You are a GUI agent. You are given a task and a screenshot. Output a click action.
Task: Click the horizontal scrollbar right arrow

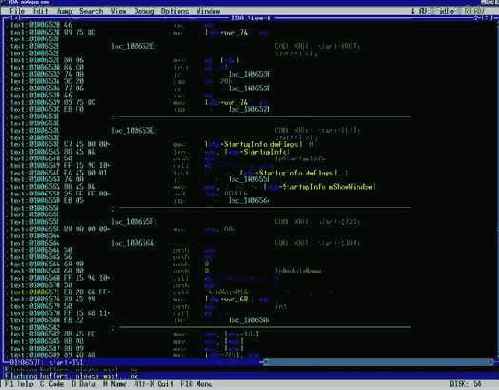click(492, 362)
